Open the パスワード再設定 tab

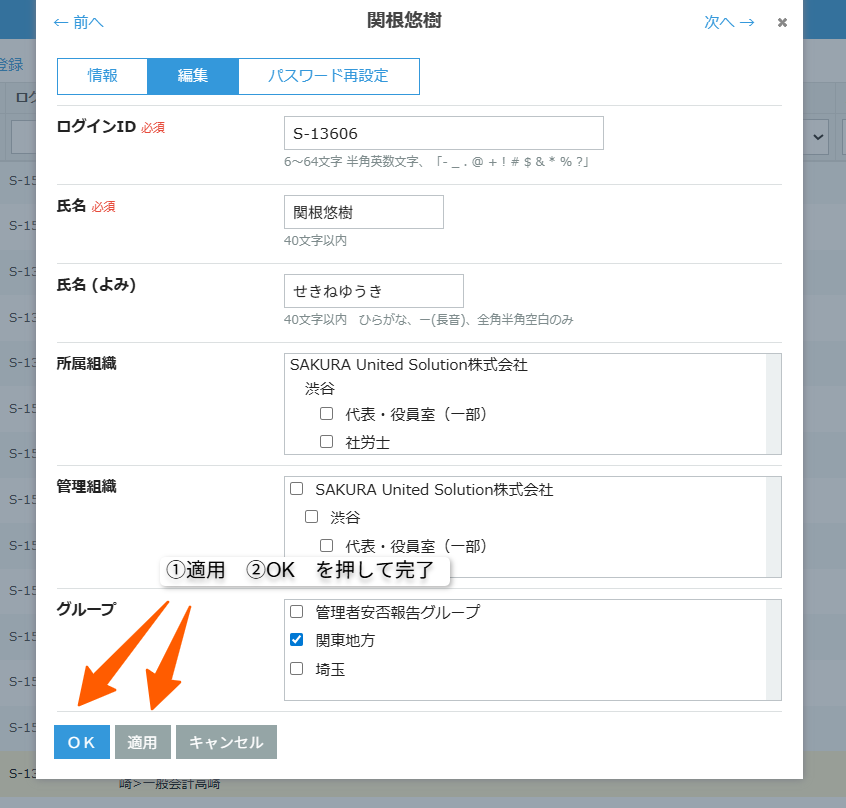328,76
